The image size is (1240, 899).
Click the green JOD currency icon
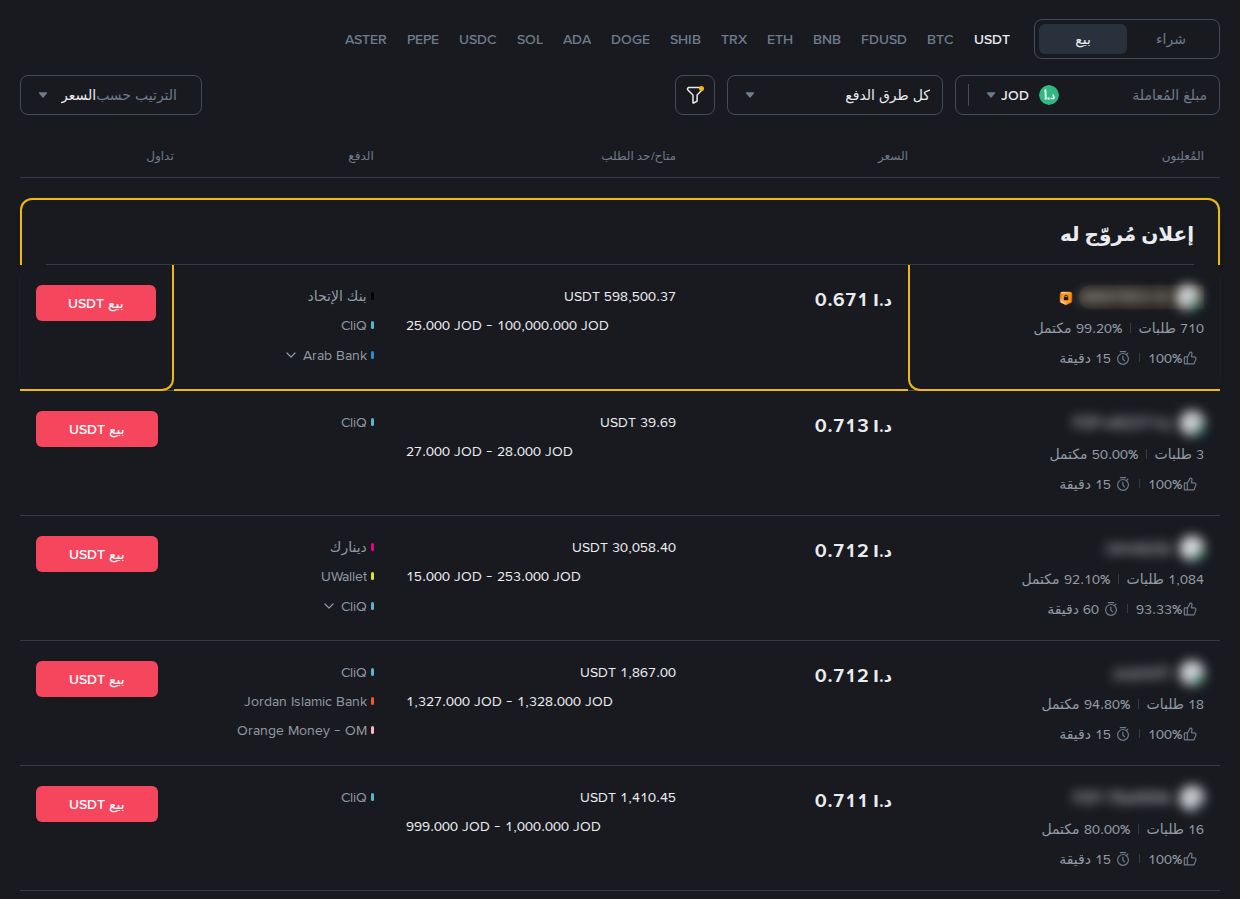pyautogui.click(x=1048, y=95)
